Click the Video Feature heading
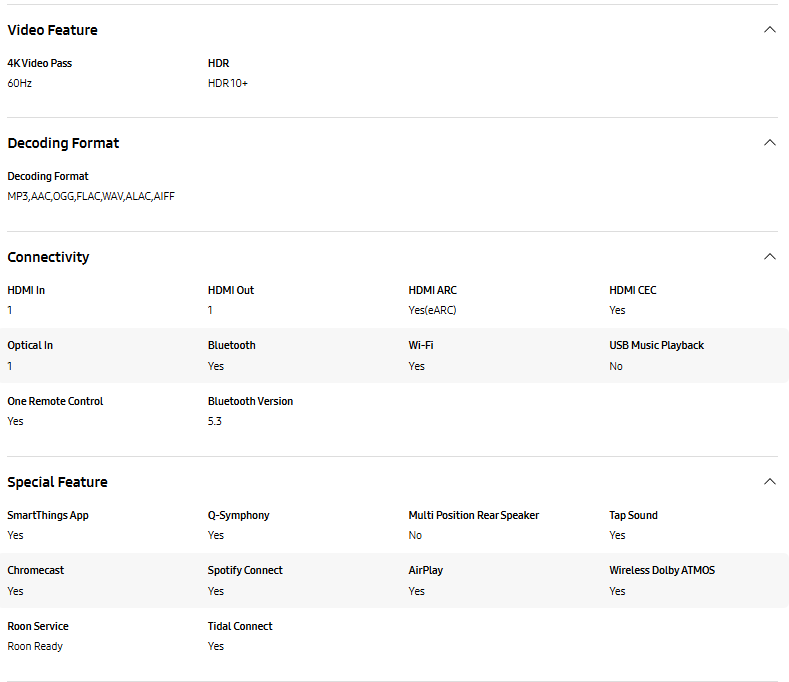The width and height of the screenshot is (789, 682). 52,30
